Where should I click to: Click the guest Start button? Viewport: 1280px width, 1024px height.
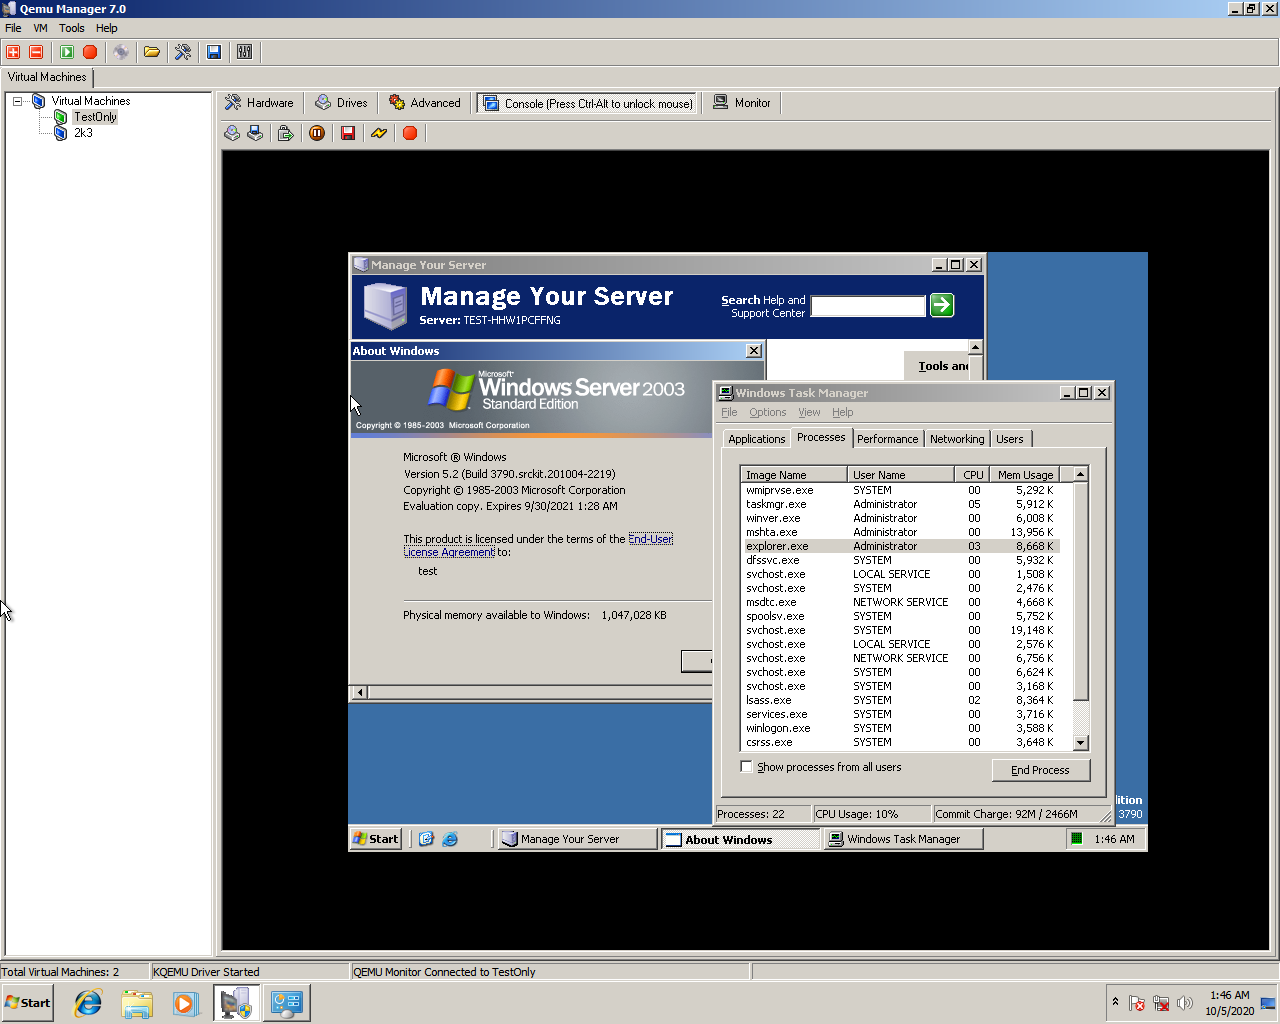pyautogui.click(x=376, y=839)
